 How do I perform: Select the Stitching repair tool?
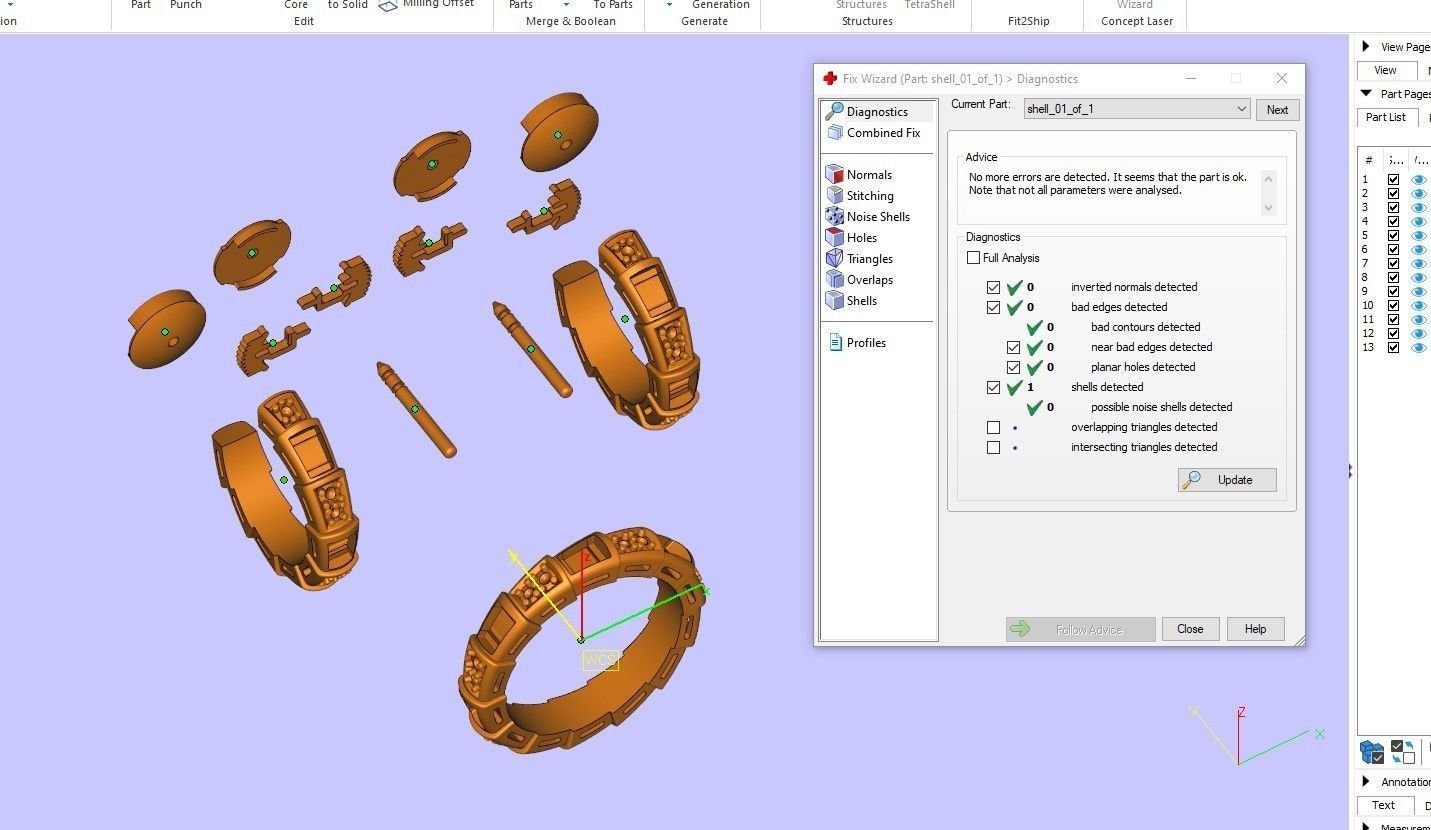point(860,195)
